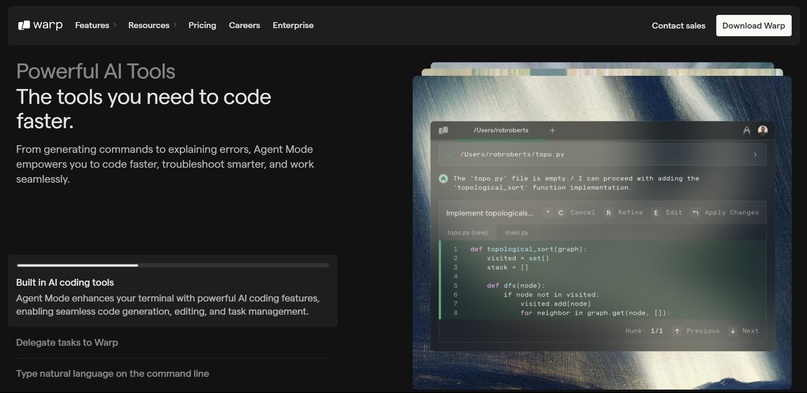Screen dimensions: 807x393
Task: Click the R Refine shortcut button
Action: coord(623,212)
